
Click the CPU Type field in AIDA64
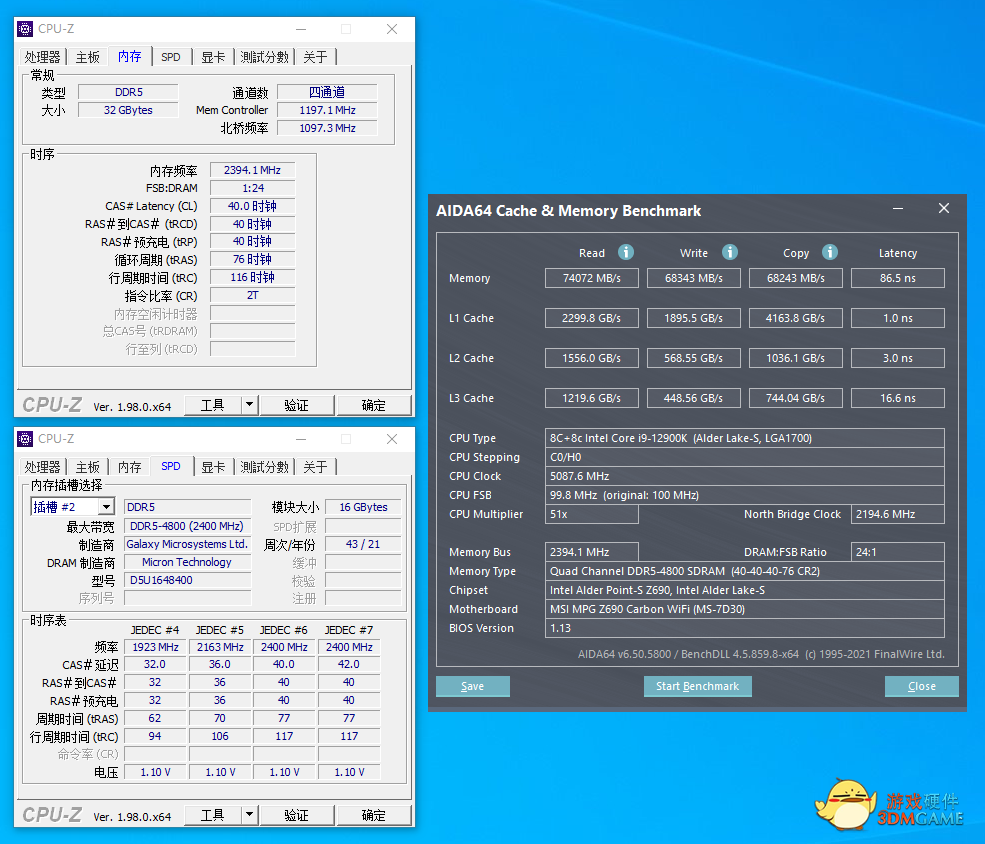[744, 438]
